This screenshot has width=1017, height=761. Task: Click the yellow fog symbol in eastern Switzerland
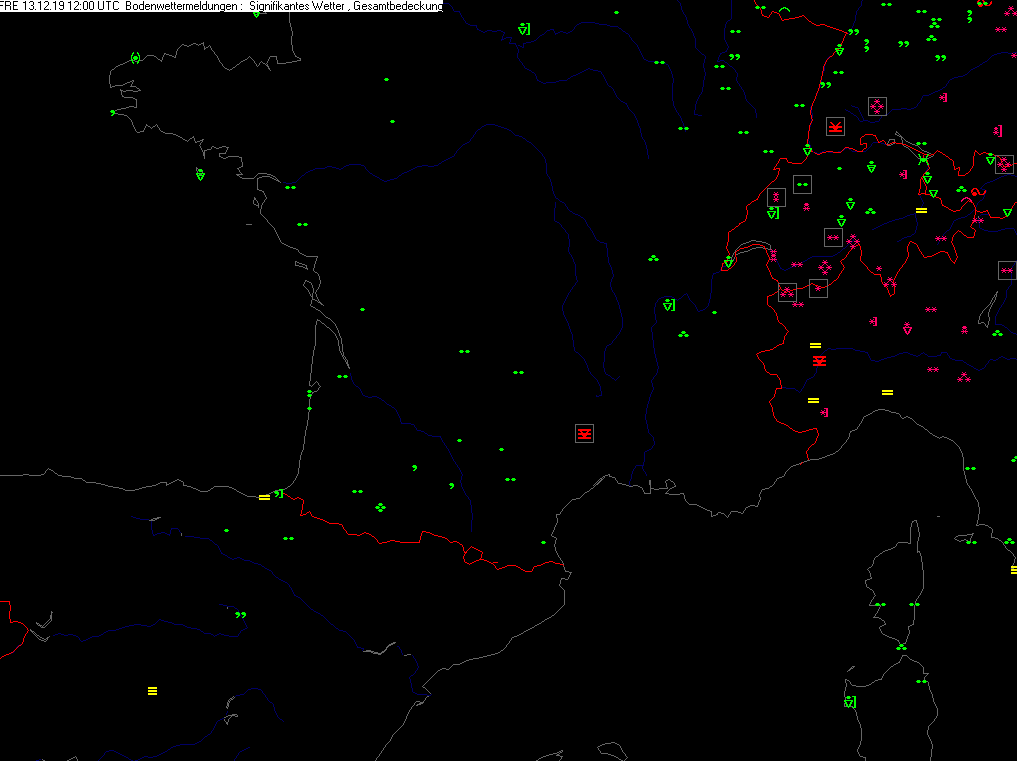point(921,210)
